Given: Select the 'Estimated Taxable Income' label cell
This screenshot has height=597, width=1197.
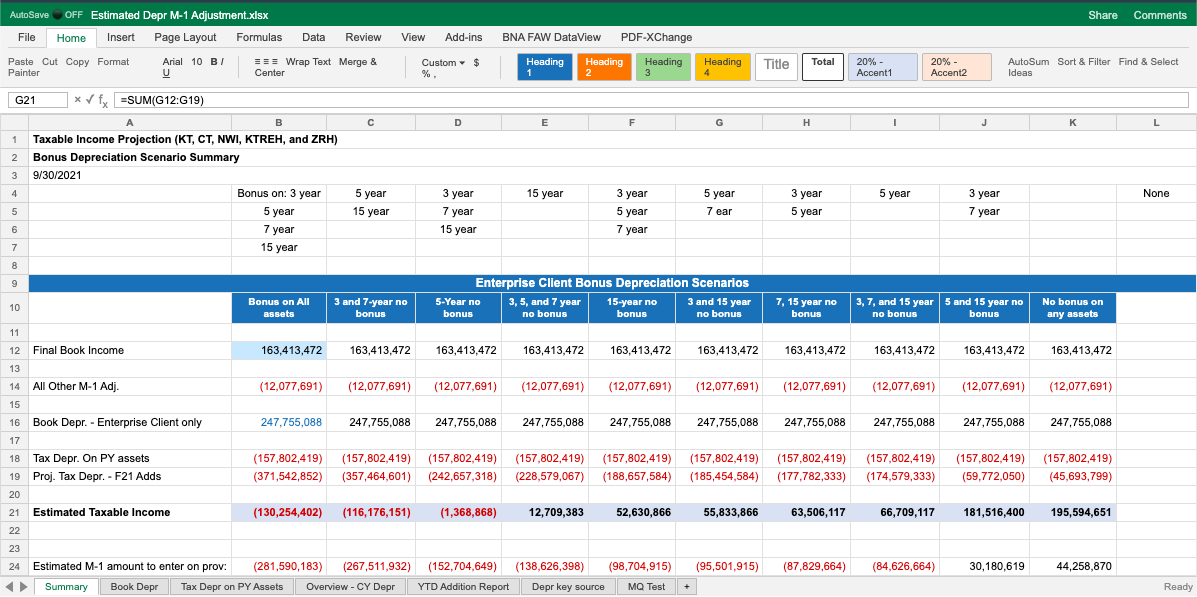Looking at the screenshot, I should [x=130, y=512].
